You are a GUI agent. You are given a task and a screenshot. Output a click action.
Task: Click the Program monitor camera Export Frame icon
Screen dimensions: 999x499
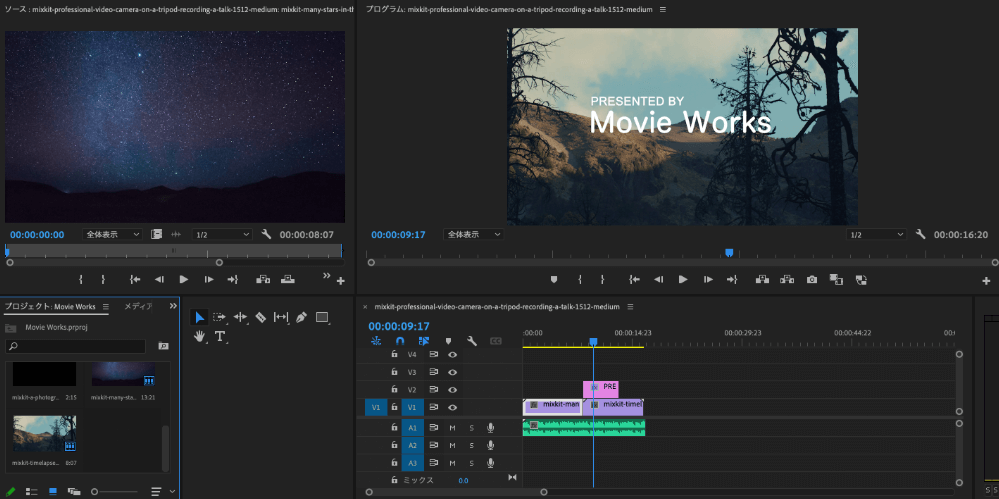pyautogui.click(x=812, y=279)
